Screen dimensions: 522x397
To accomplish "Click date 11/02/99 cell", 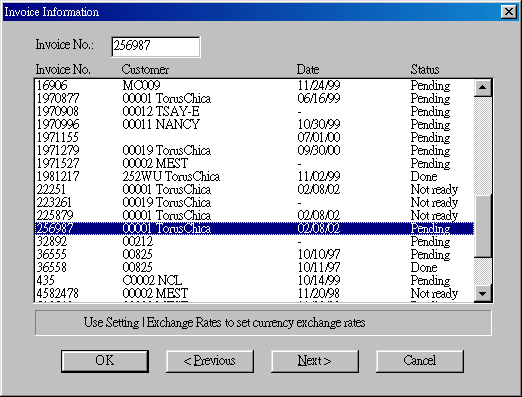I will click(319, 176).
